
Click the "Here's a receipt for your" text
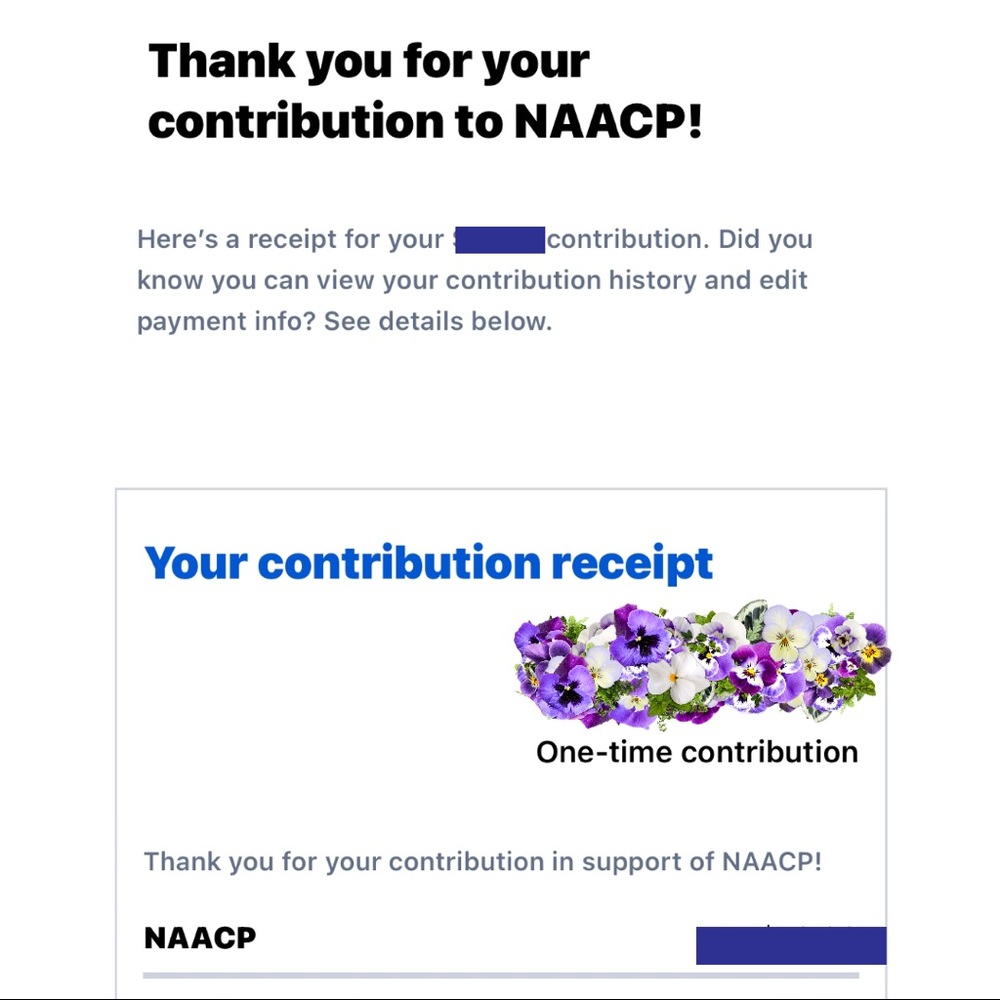coord(290,240)
